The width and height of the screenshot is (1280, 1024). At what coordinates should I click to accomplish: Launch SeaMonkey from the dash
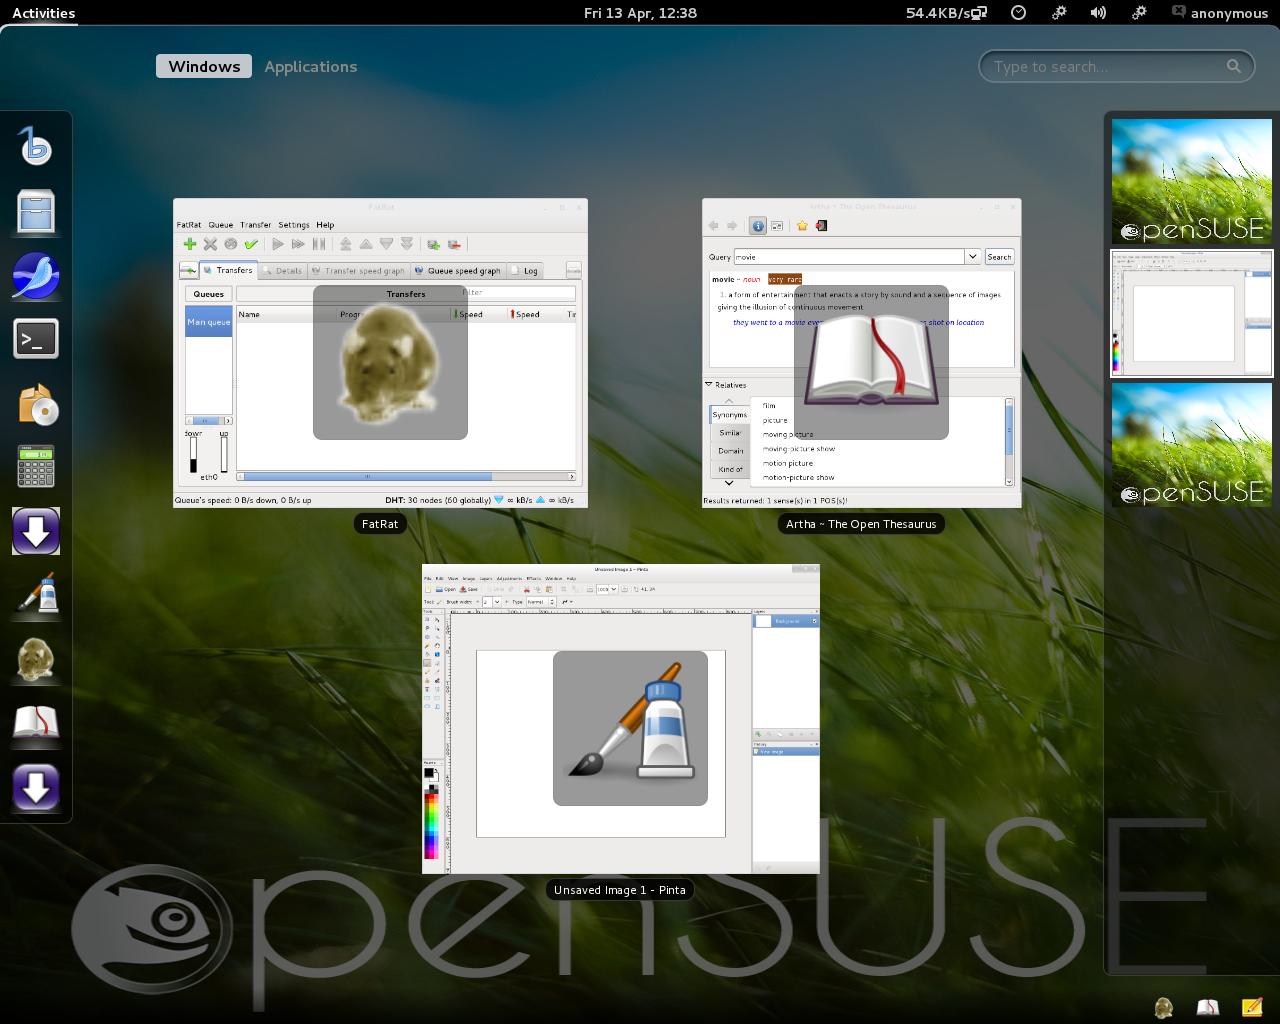(x=36, y=275)
